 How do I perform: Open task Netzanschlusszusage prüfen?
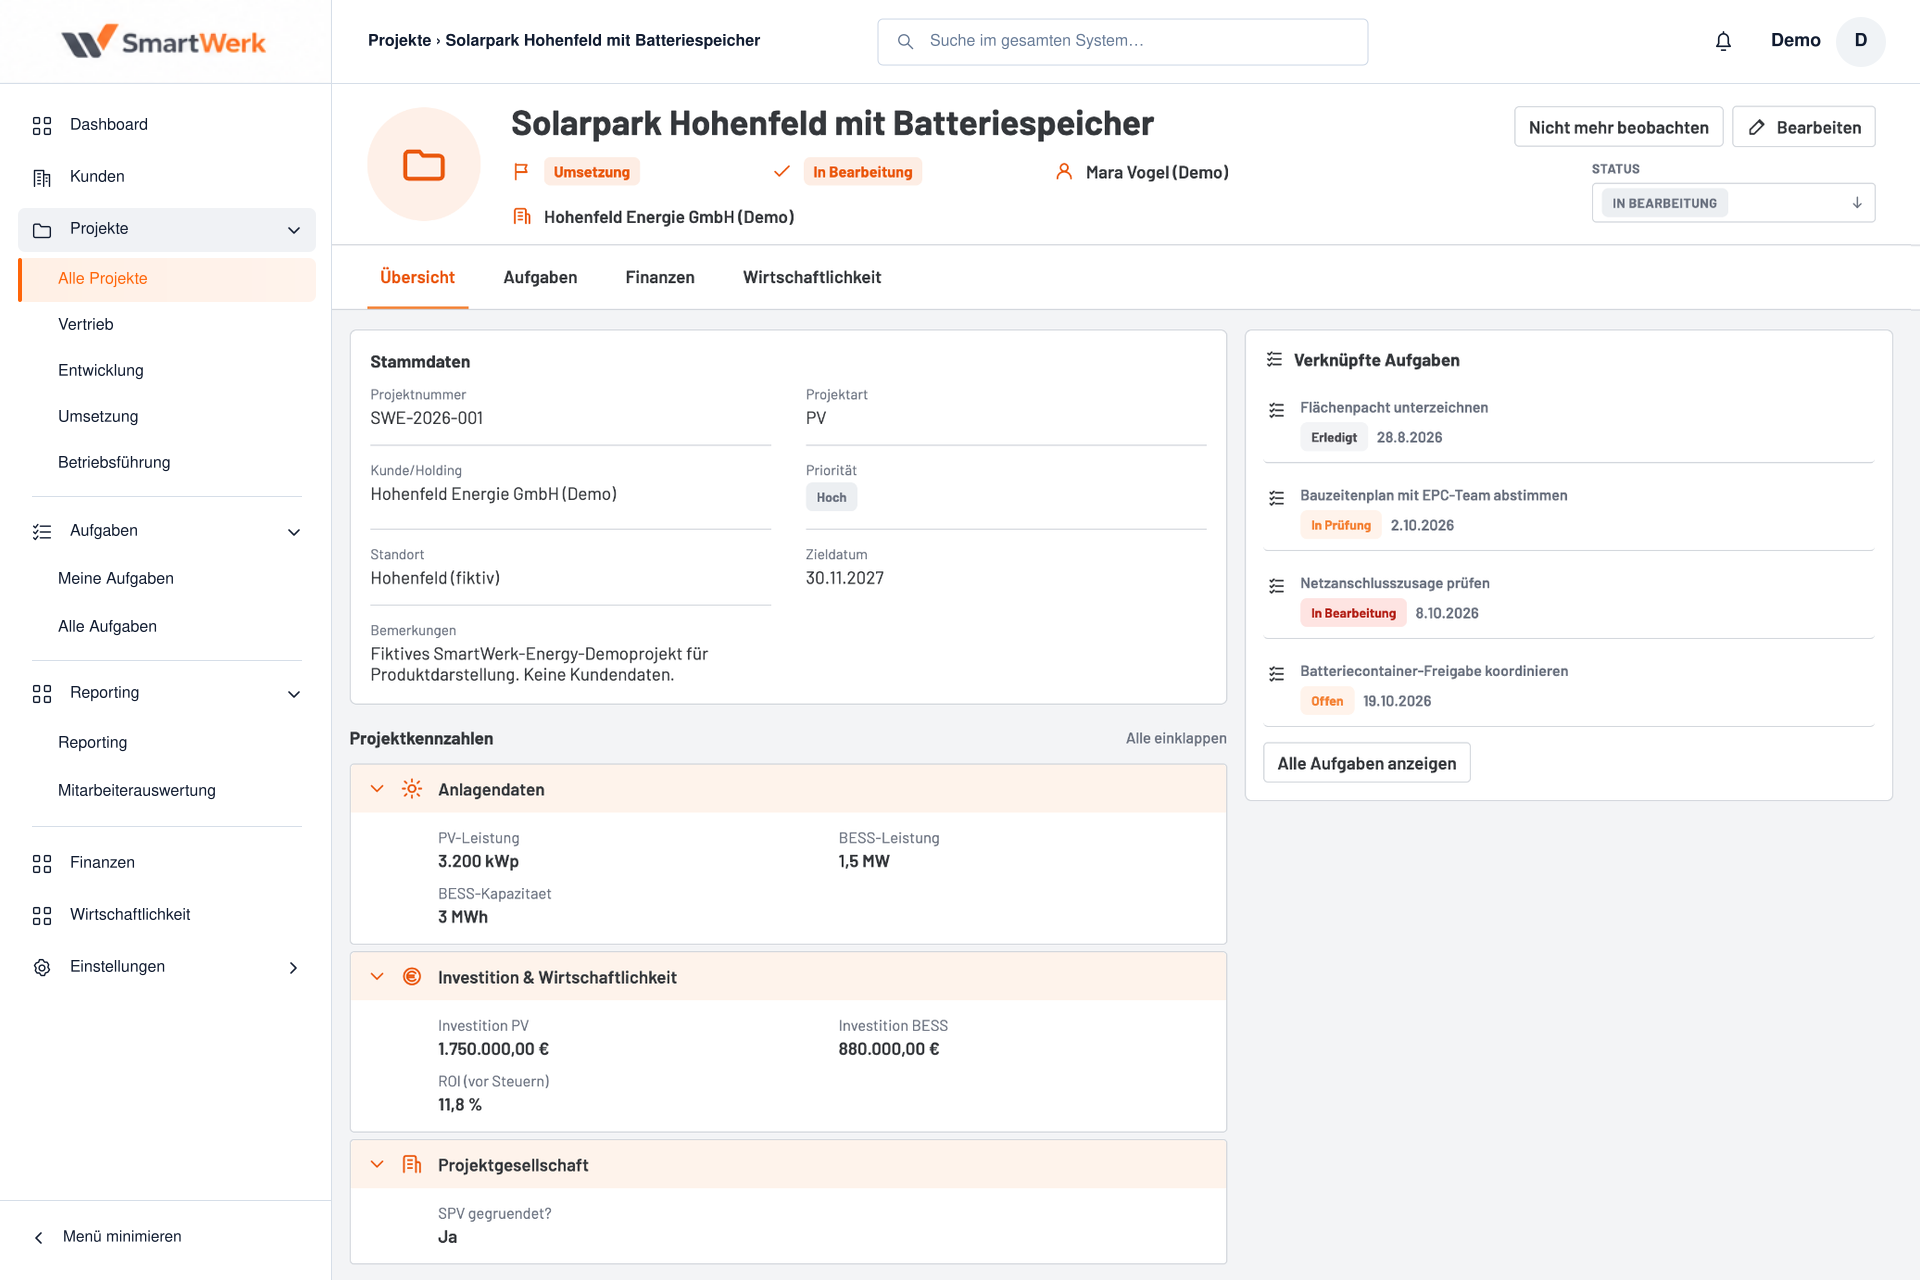(1394, 584)
